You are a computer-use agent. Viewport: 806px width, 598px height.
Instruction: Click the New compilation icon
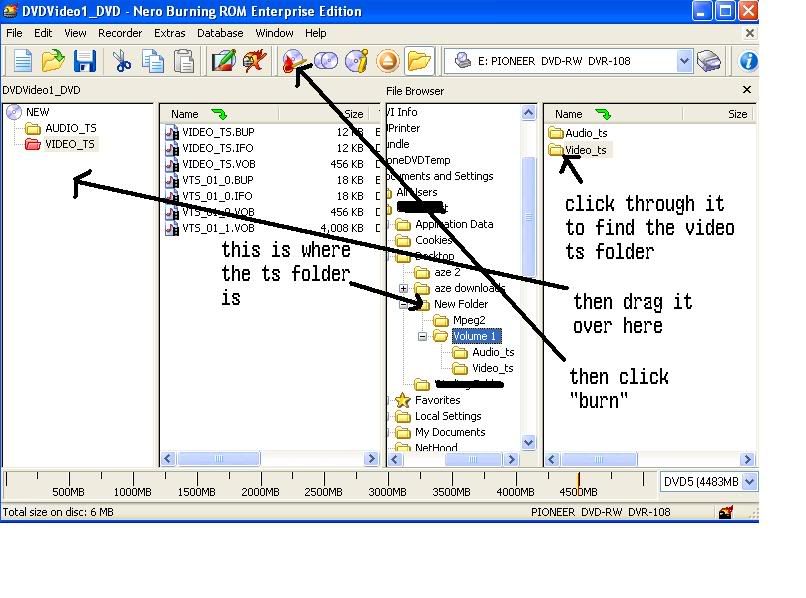[21, 61]
